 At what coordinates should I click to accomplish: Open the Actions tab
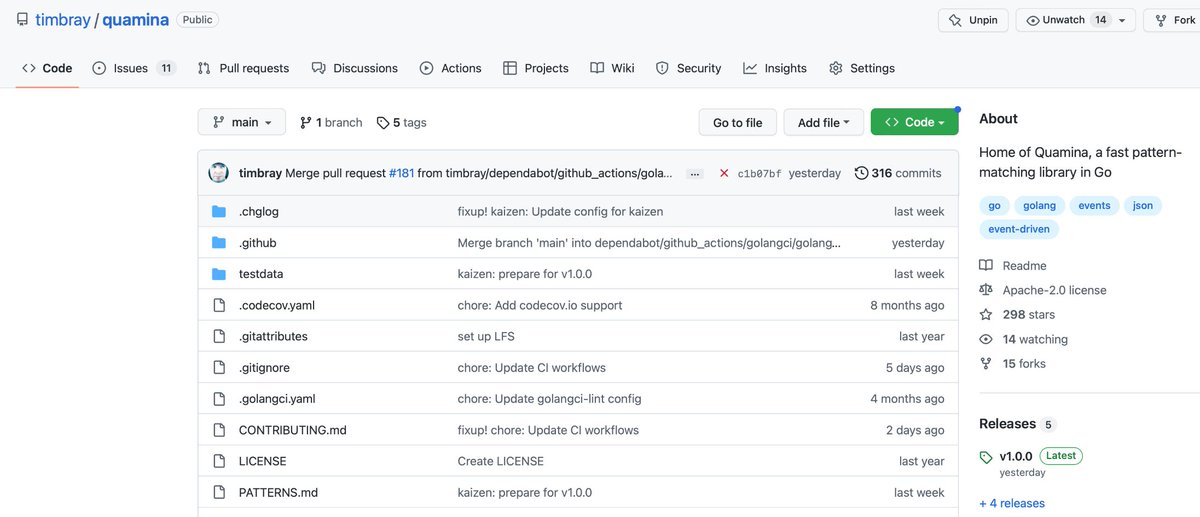pyautogui.click(x=450, y=68)
